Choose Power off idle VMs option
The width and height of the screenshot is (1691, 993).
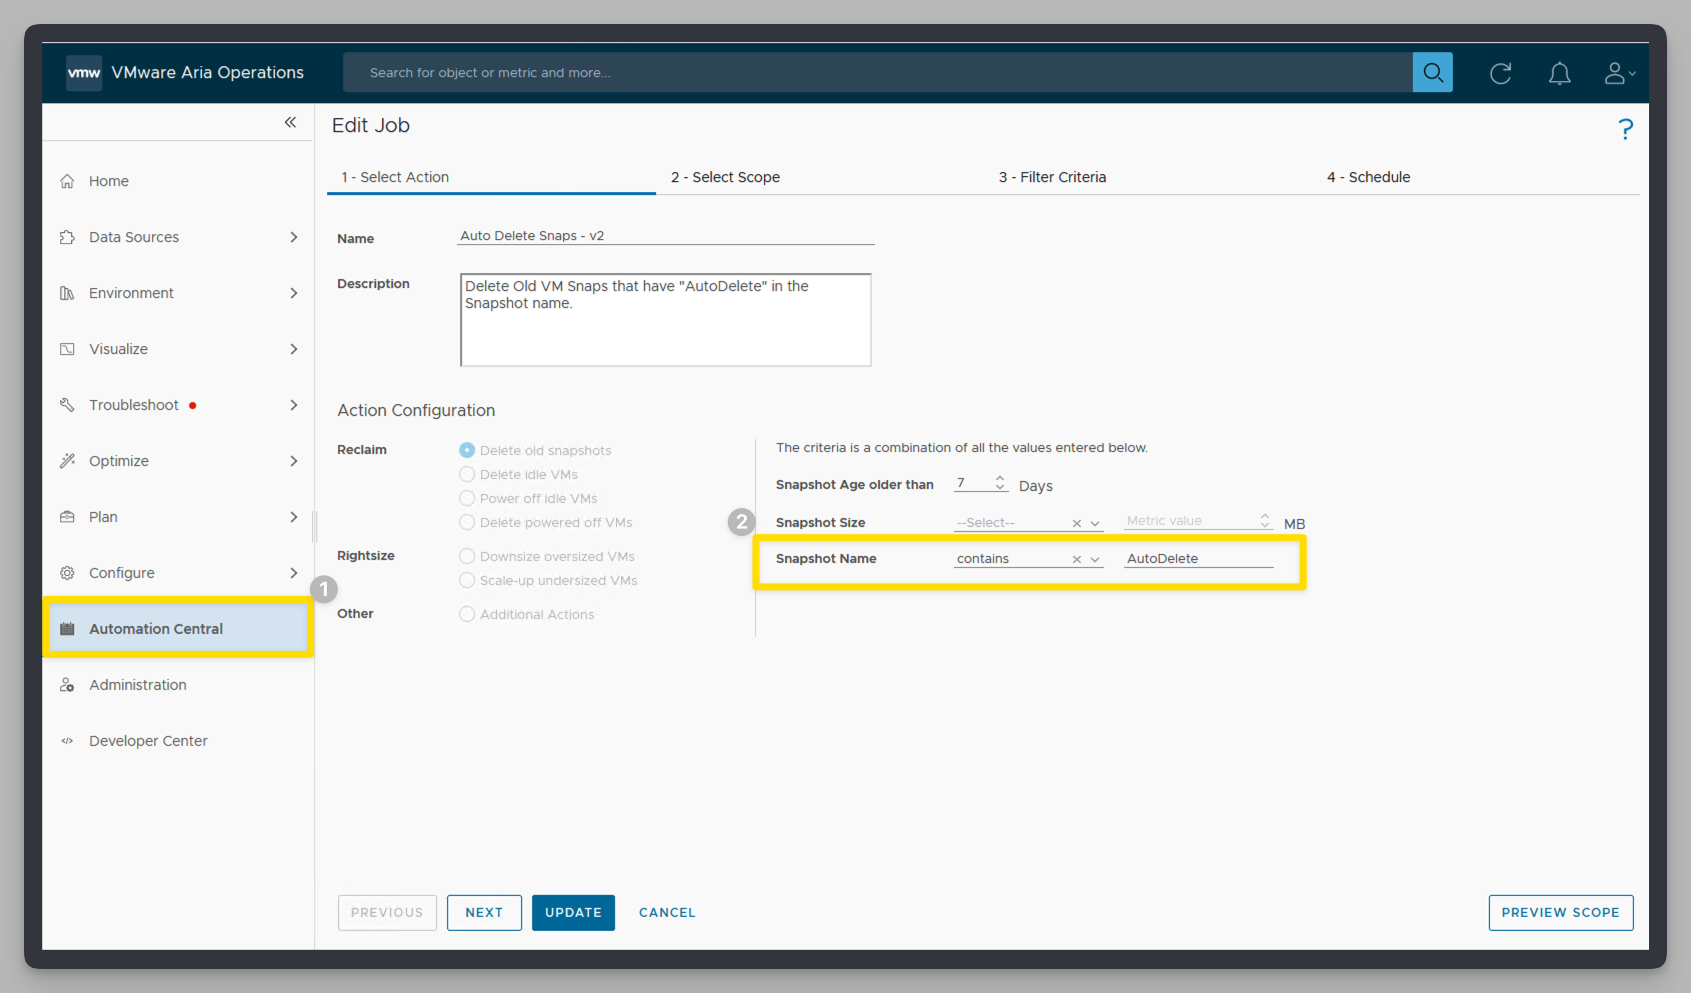tap(467, 499)
